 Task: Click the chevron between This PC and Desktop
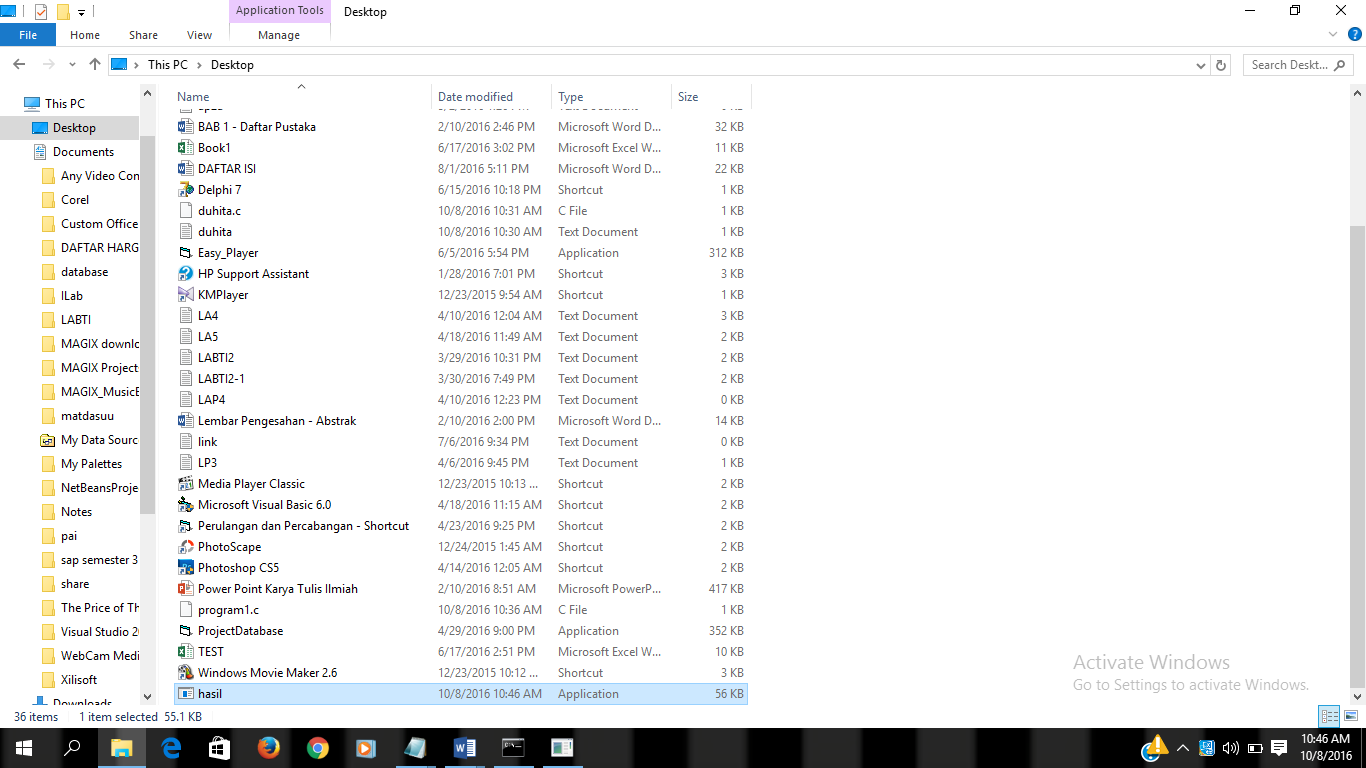pos(199,65)
